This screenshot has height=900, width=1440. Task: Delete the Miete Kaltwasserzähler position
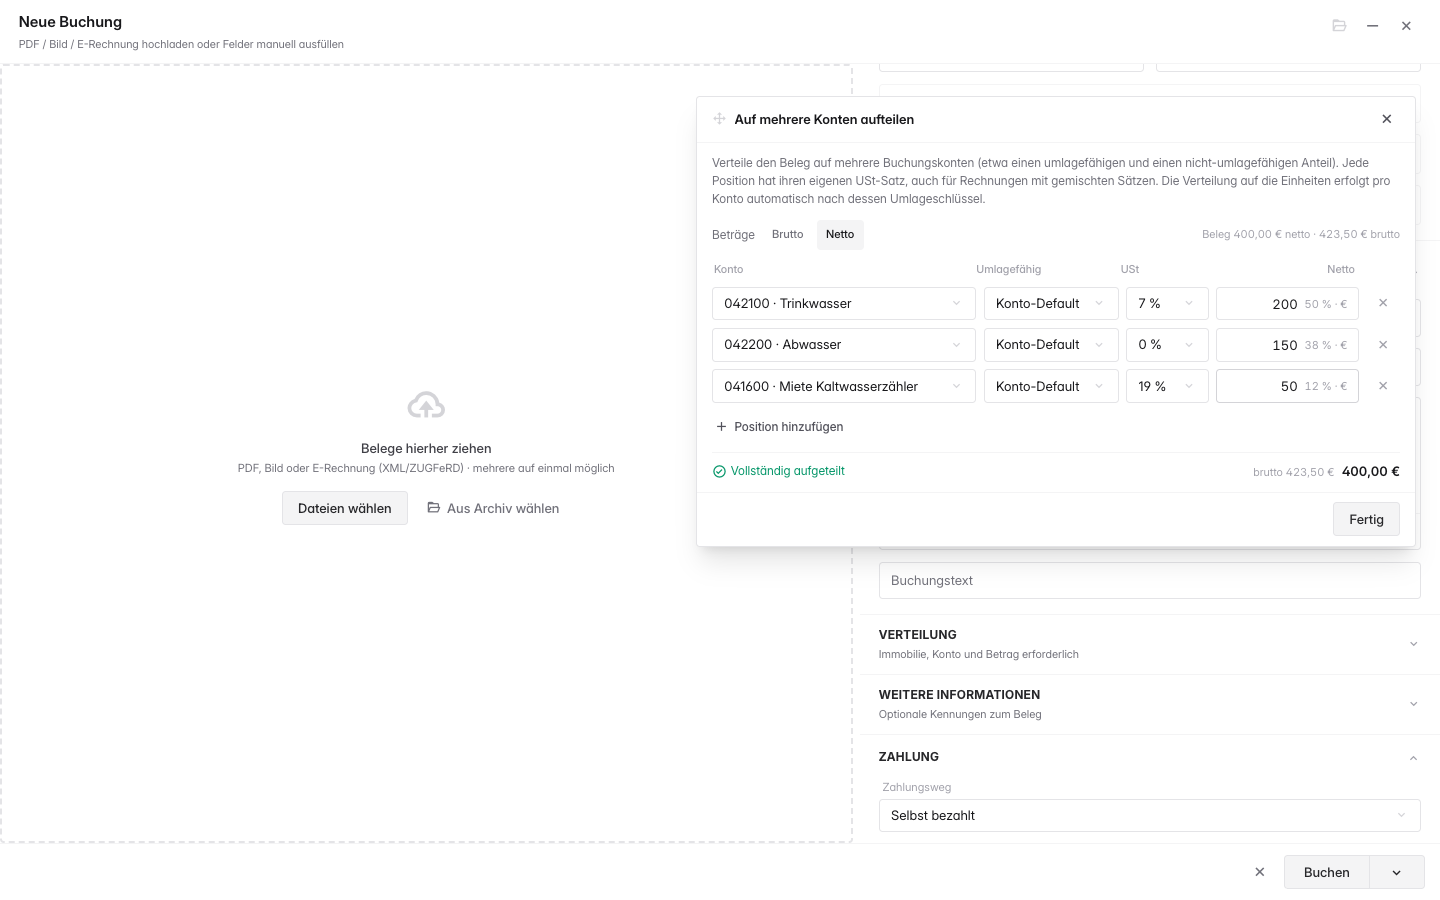click(x=1383, y=386)
